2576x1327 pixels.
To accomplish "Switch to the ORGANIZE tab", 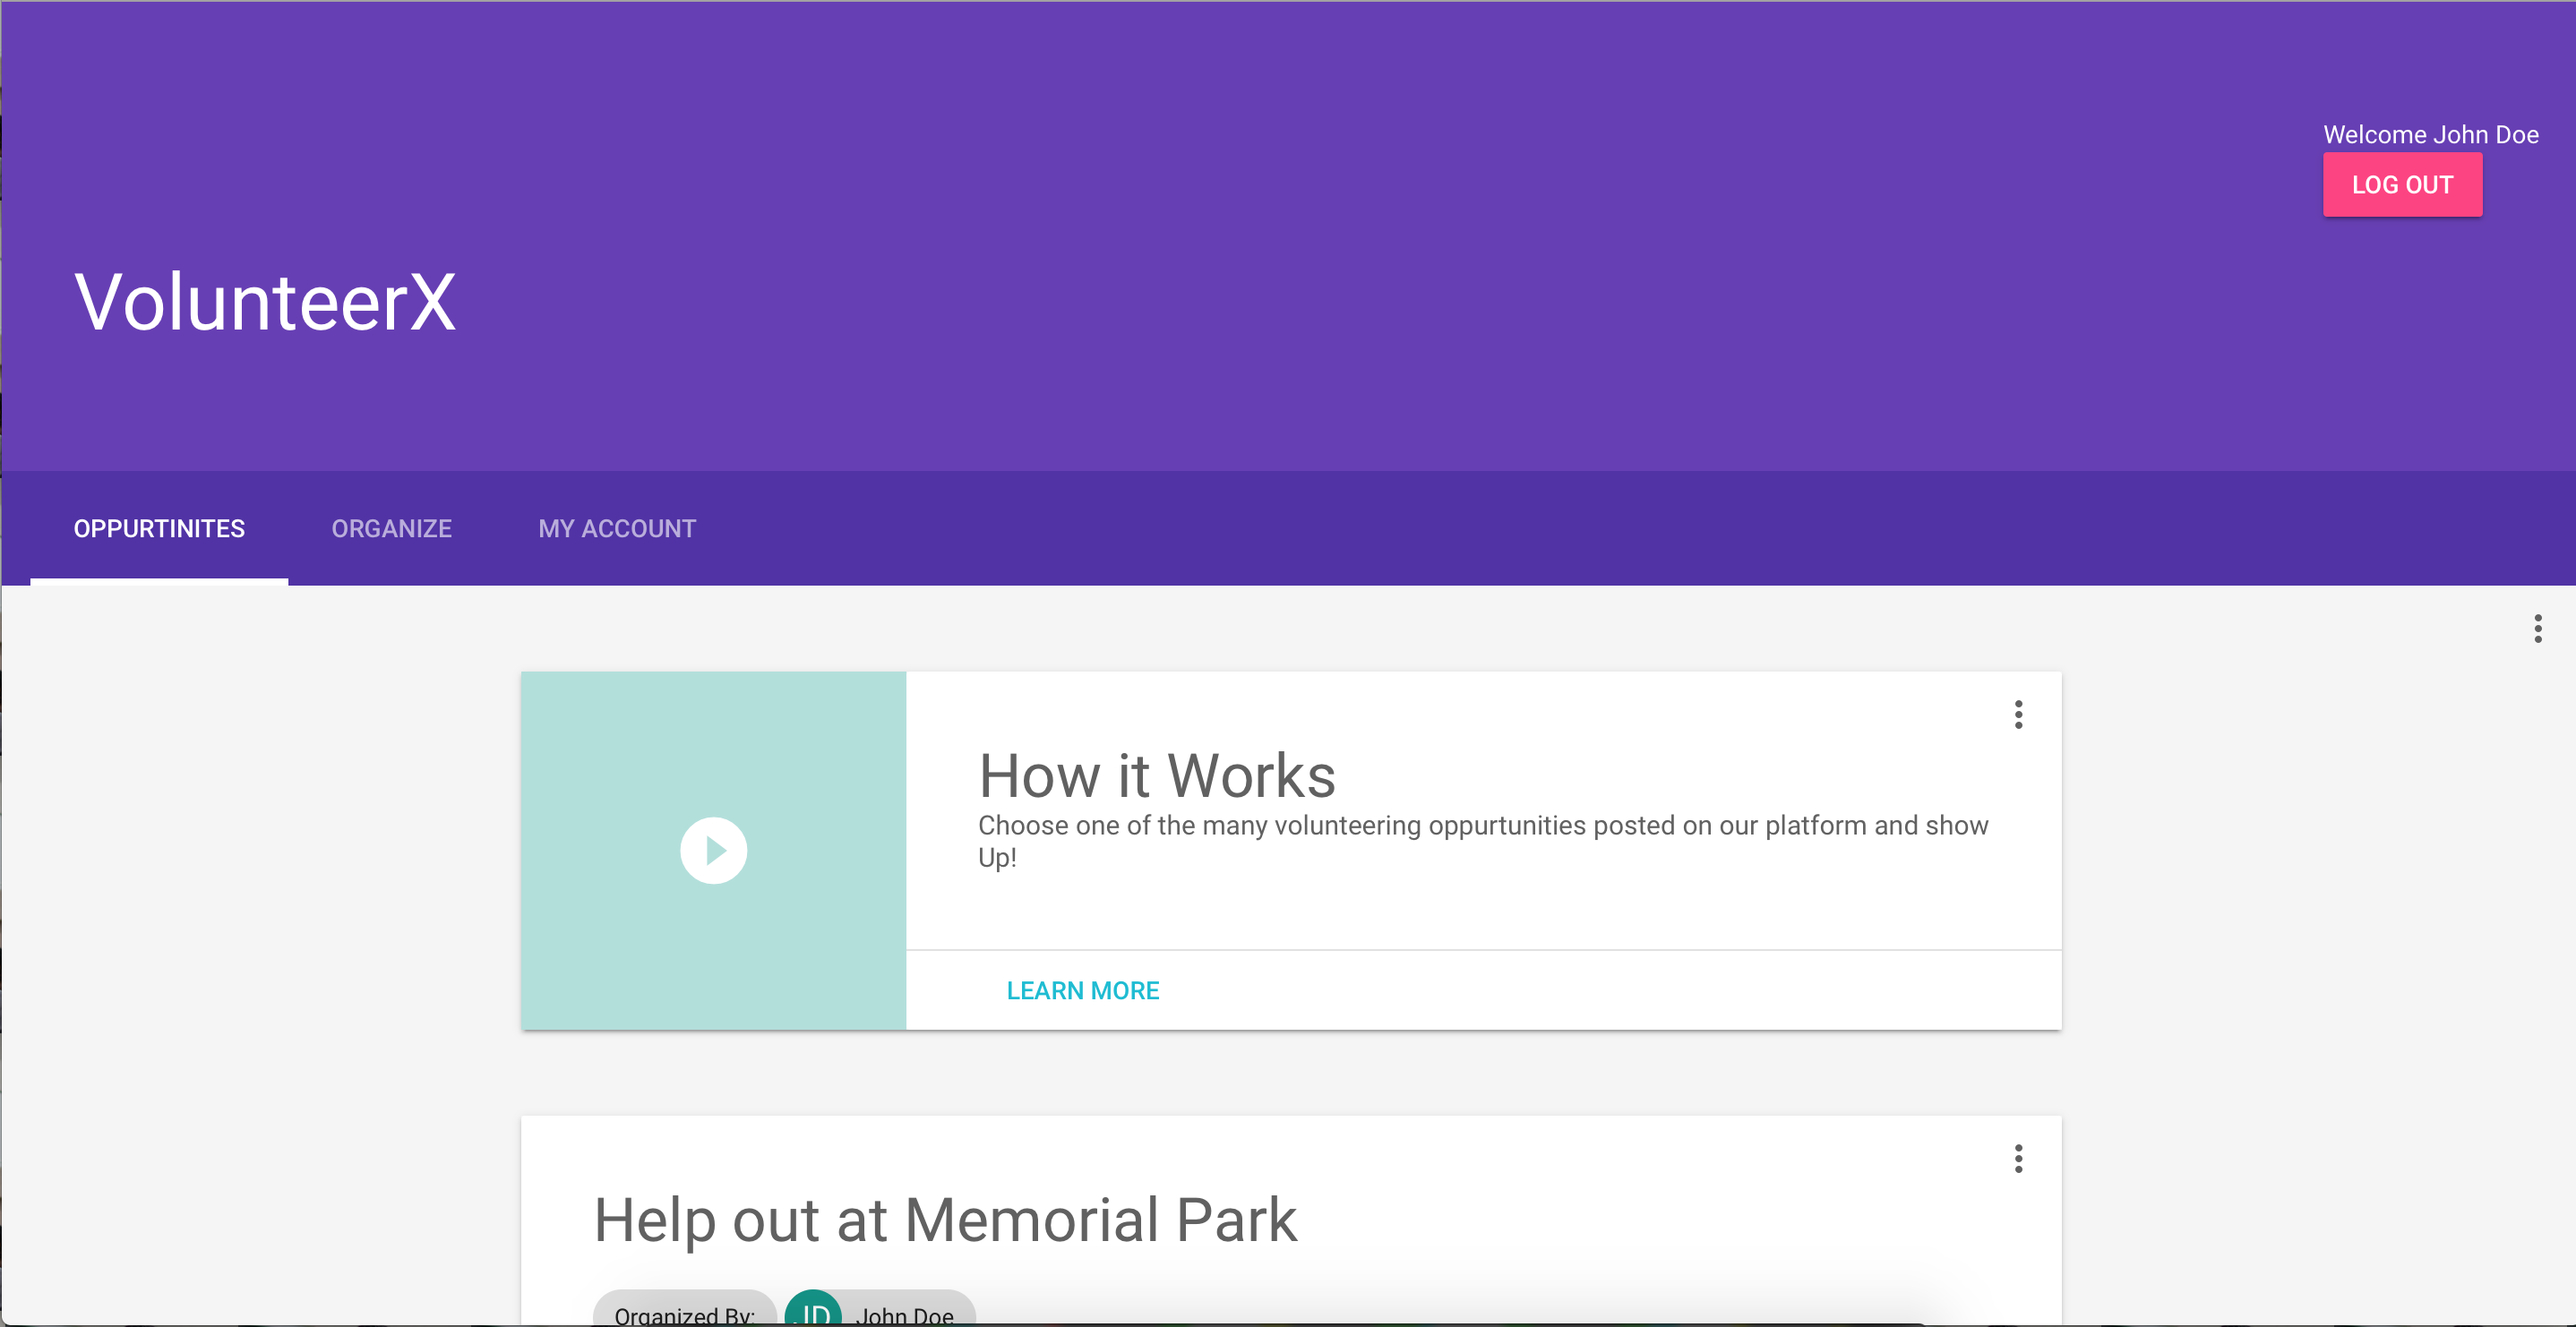I will pyautogui.click(x=391, y=528).
